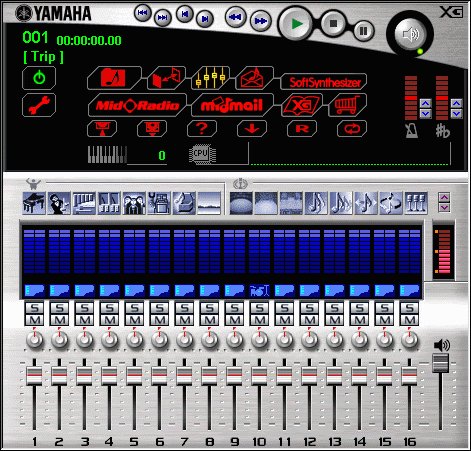Viewport: 471px width, 451px height.
Task: Jump to the last song in playlist
Action: click(162, 17)
